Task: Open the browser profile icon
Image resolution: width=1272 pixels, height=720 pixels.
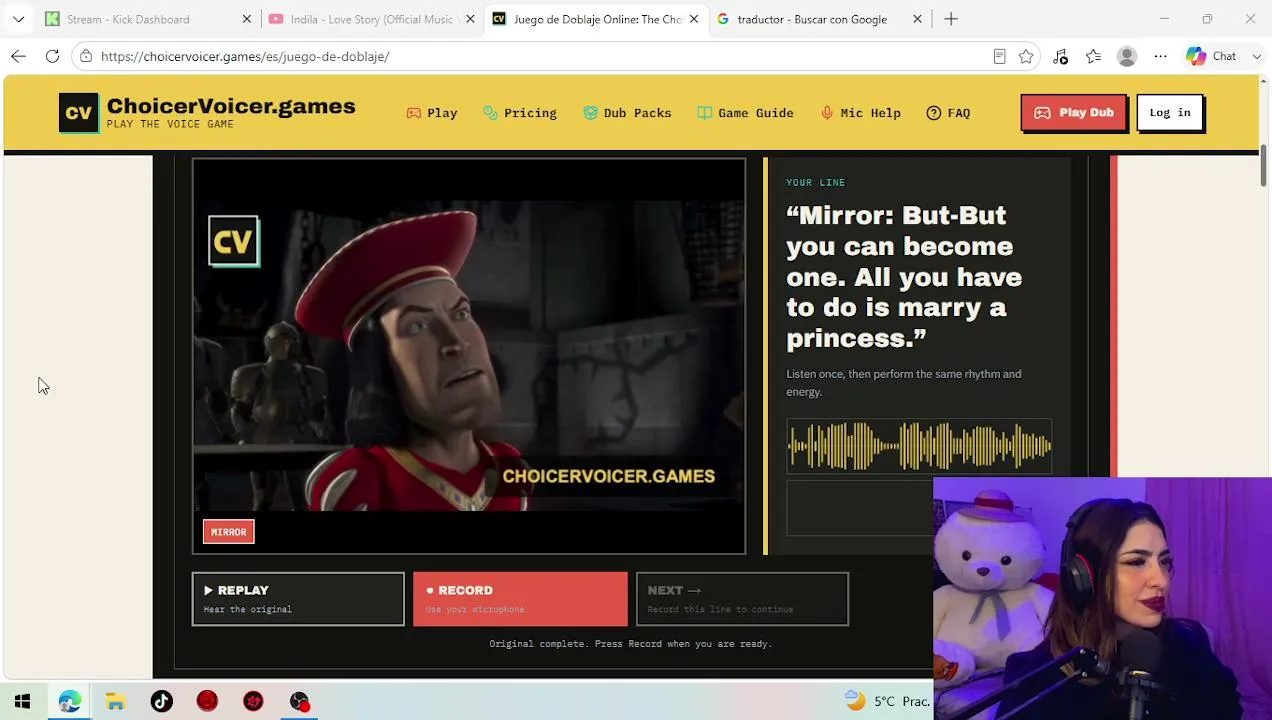Action: (x=1127, y=56)
